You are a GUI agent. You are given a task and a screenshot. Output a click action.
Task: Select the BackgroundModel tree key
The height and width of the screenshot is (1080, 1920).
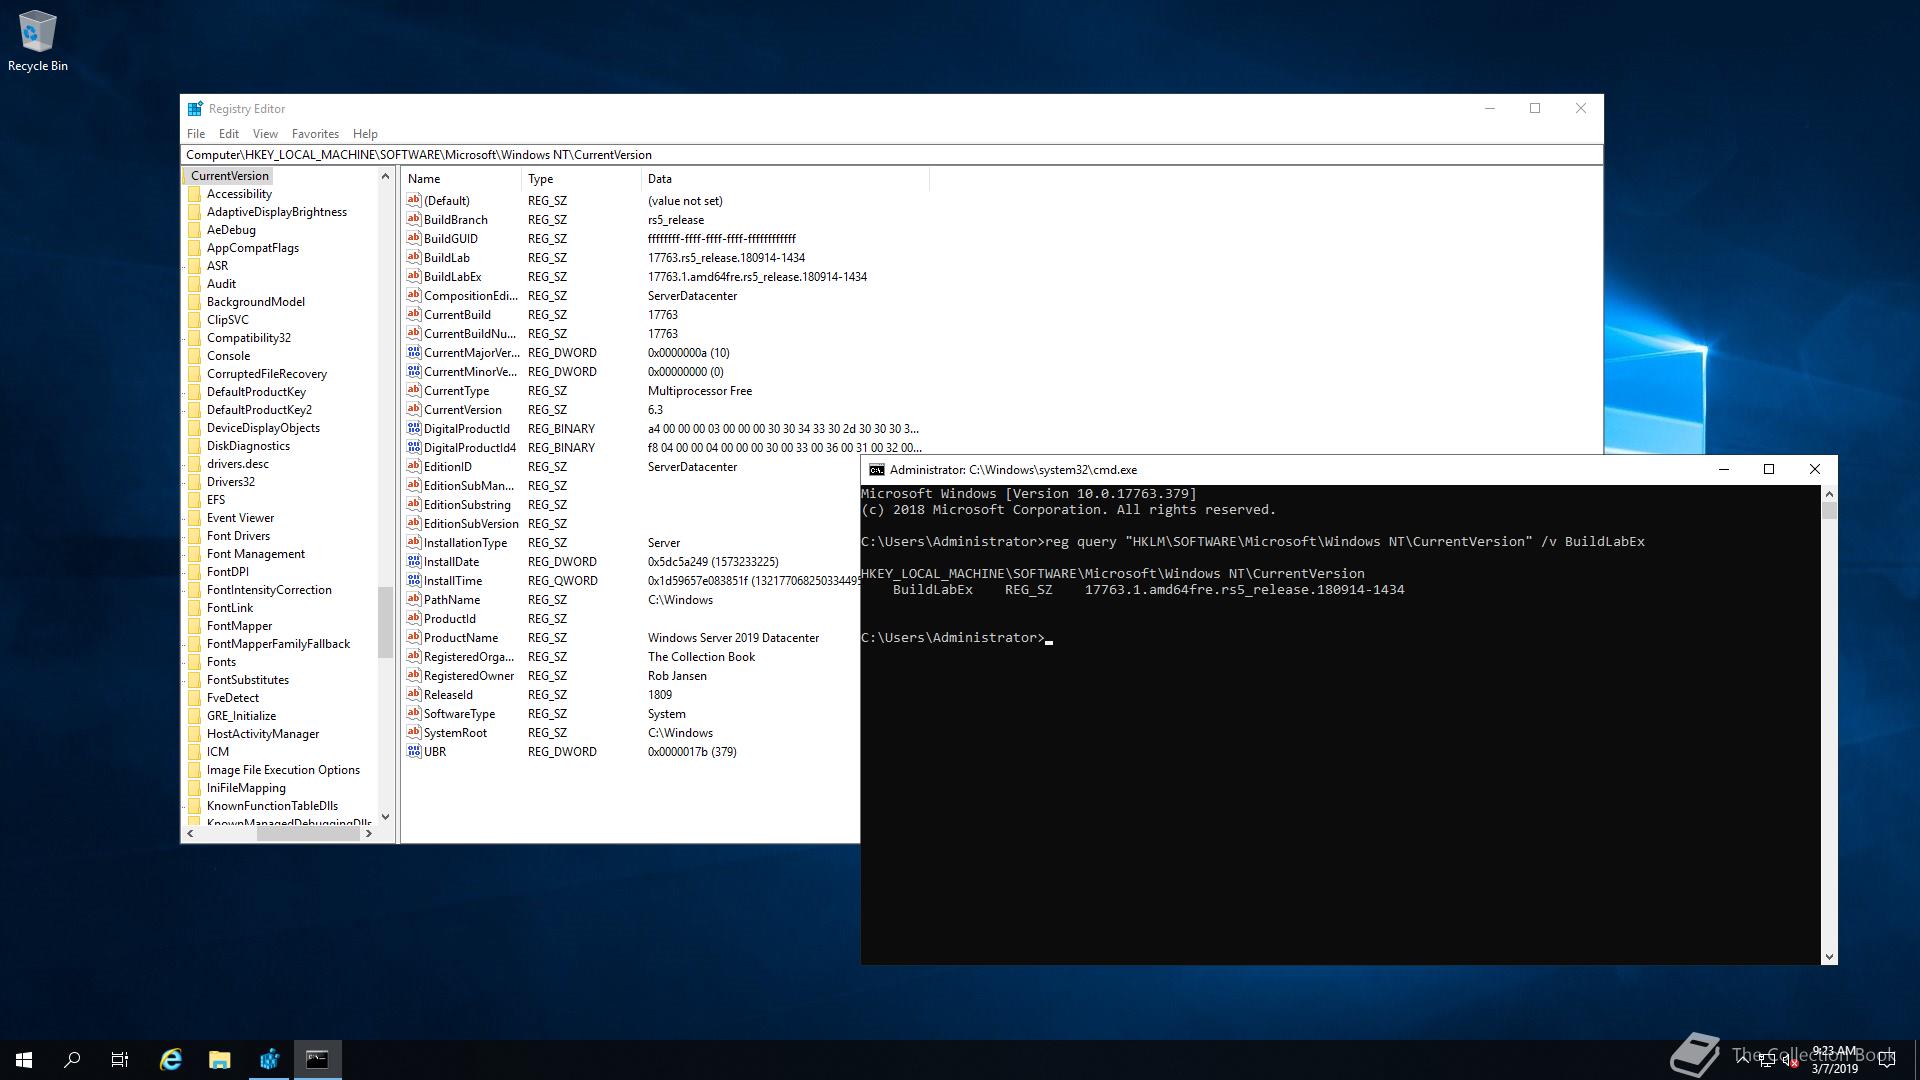tap(256, 302)
